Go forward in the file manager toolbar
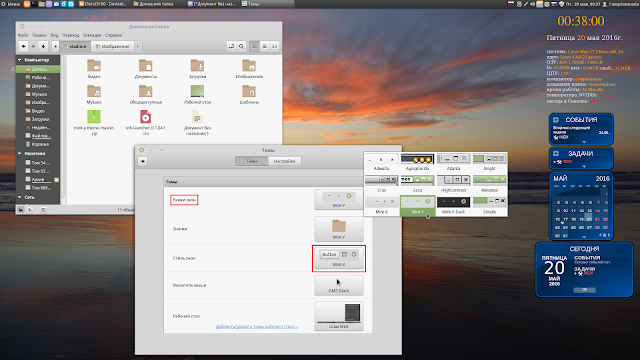 (33, 47)
